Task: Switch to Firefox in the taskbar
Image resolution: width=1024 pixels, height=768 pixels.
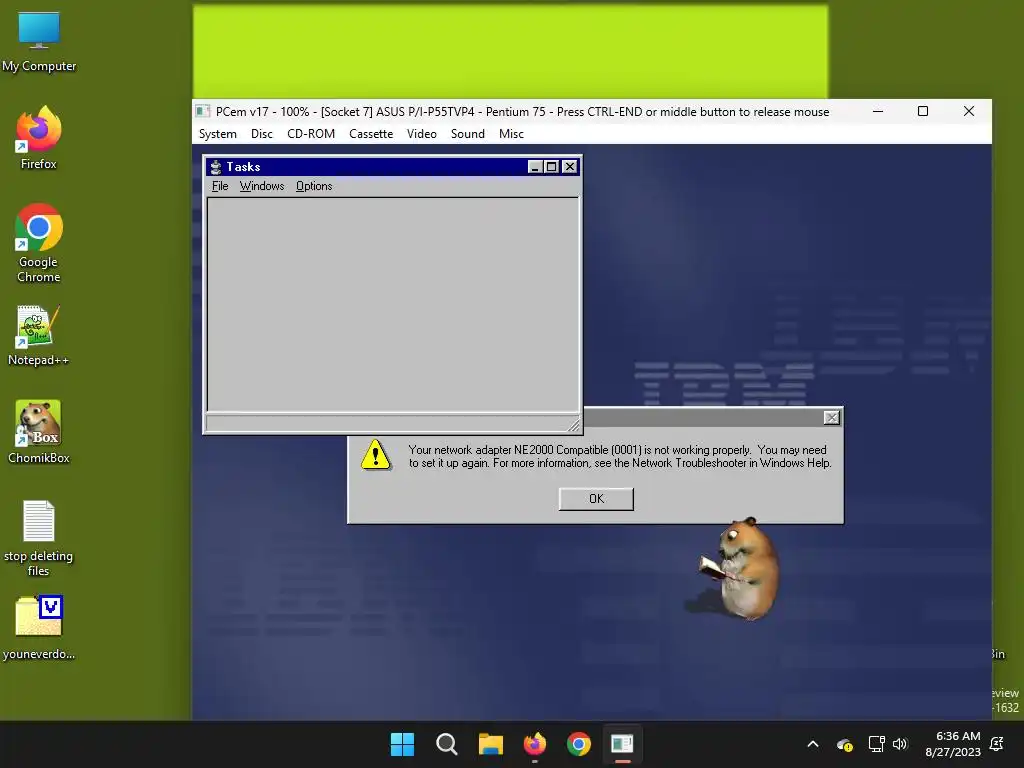Action: (x=535, y=744)
